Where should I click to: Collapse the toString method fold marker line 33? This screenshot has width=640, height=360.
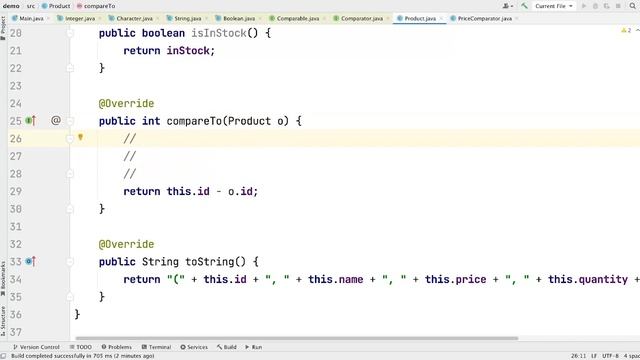pos(70,261)
